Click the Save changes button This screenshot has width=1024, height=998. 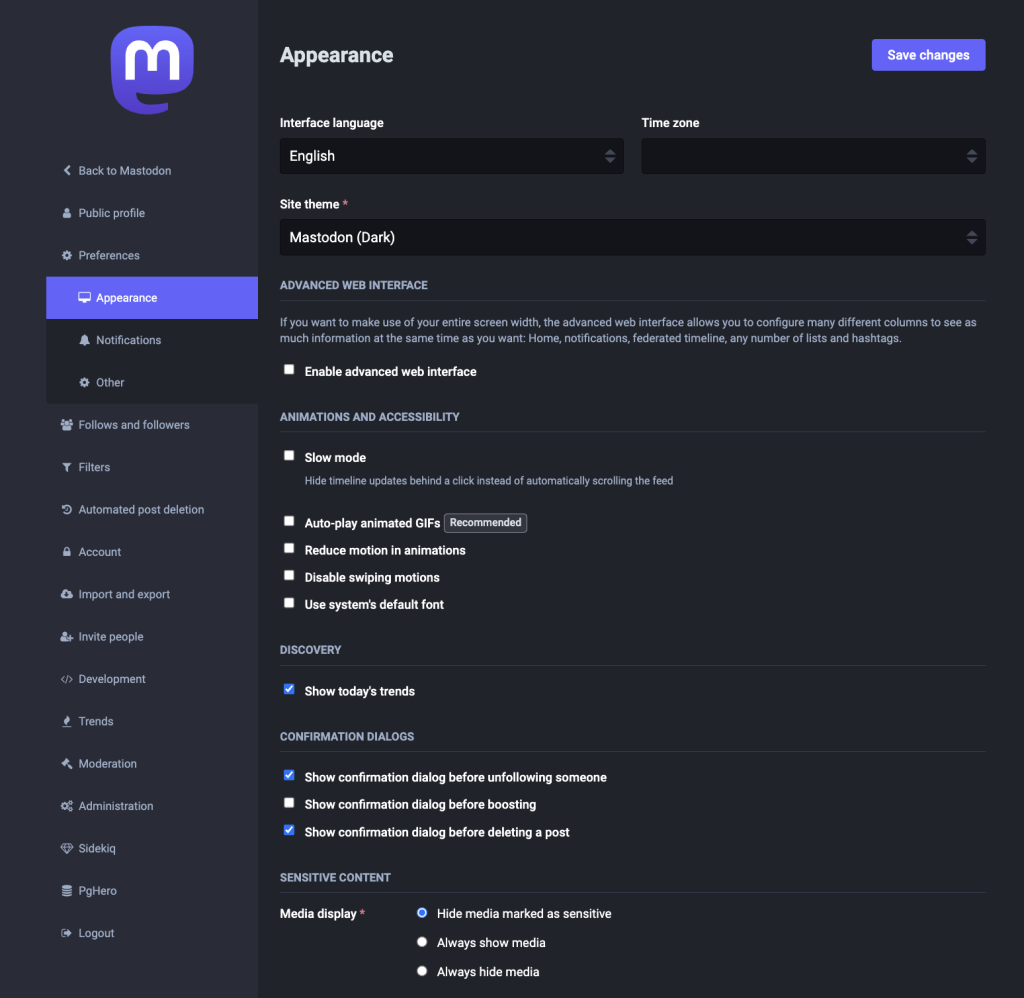coord(928,55)
